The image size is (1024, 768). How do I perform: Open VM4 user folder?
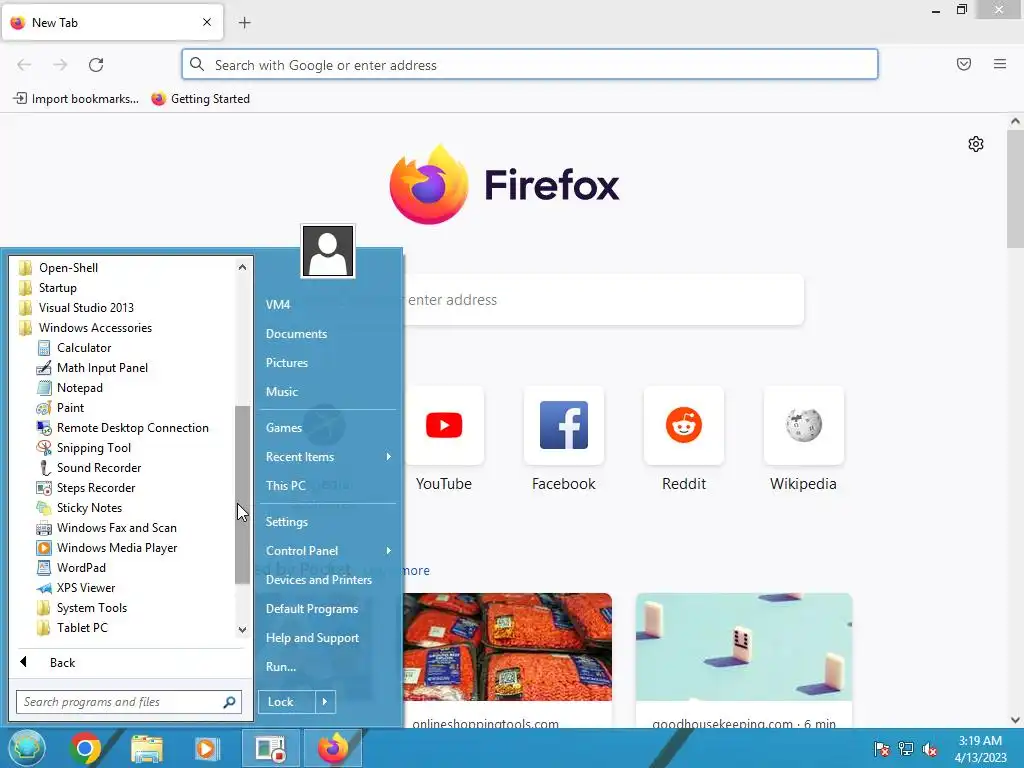(x=278, y=304)
